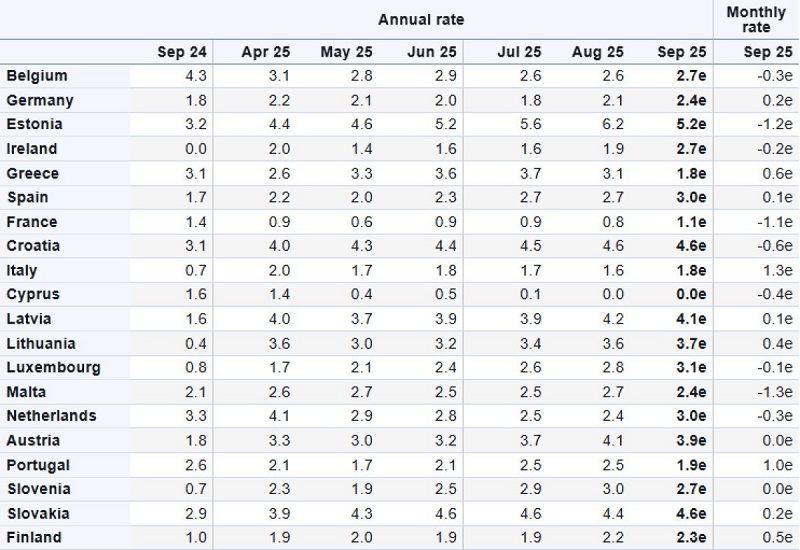Click the Luxembourg row label
800x550 pixels.
tap(53, 368)
